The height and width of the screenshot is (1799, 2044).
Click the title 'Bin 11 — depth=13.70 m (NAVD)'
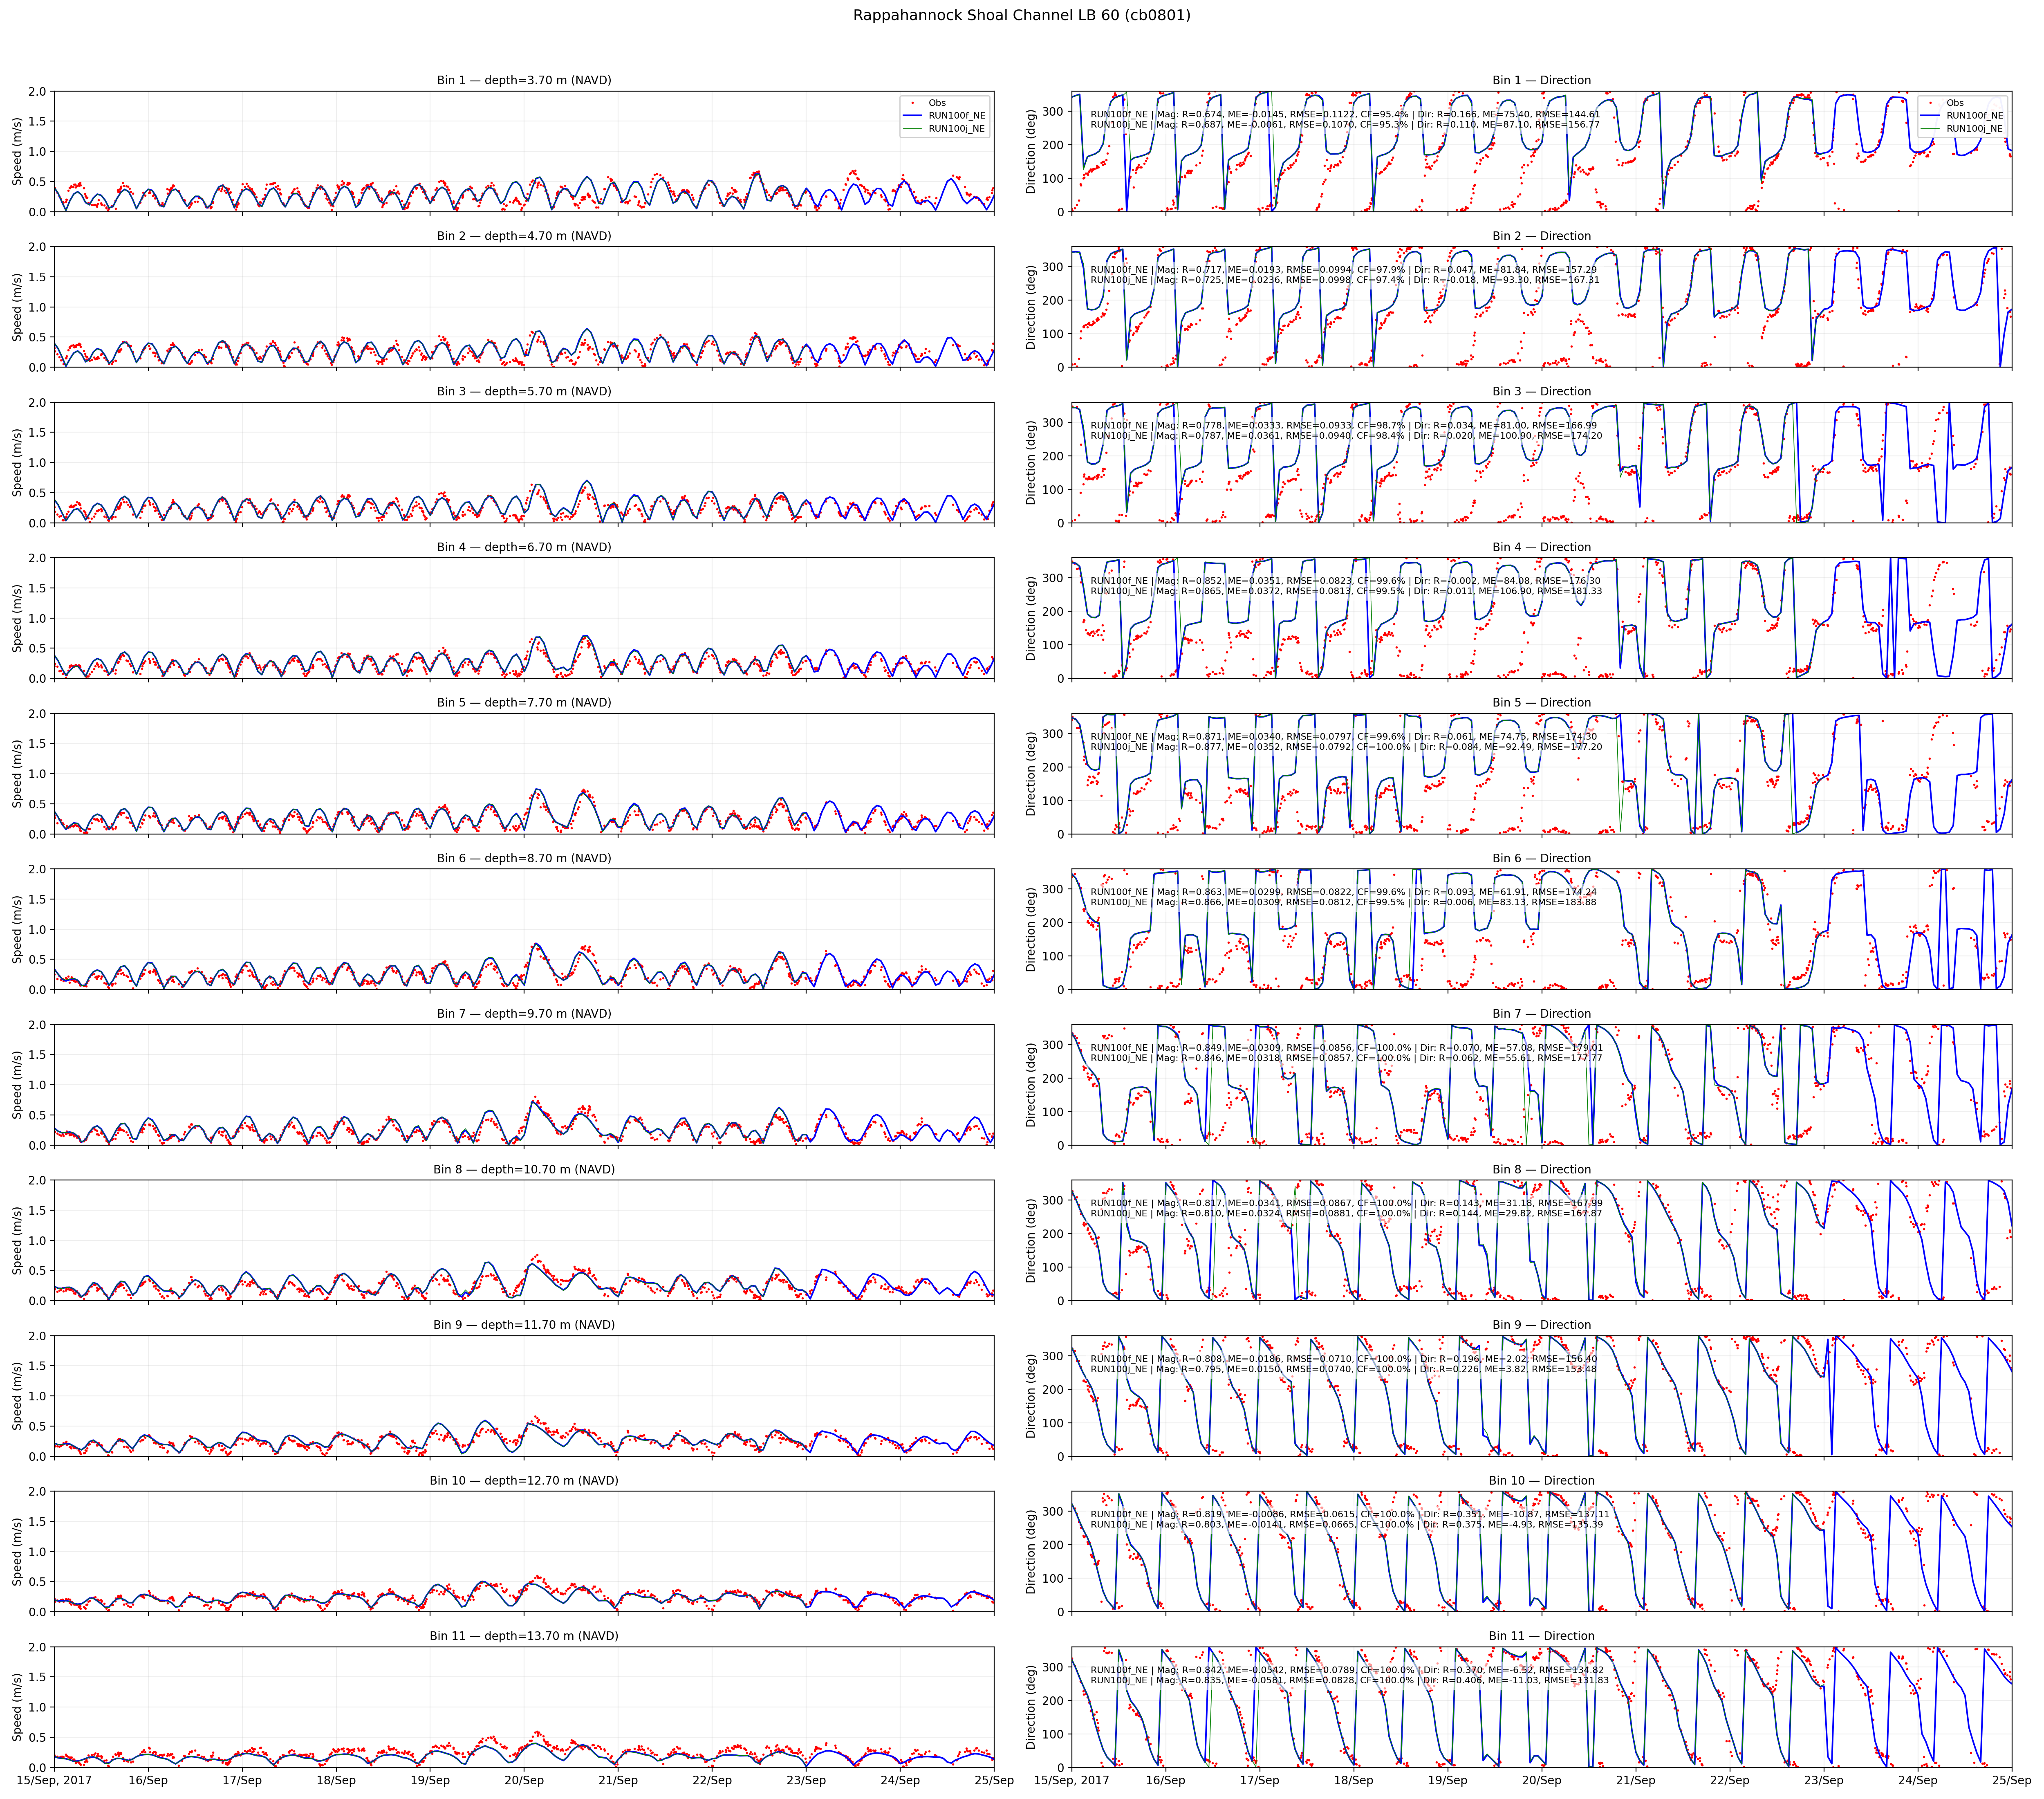tap(524, 1636)
